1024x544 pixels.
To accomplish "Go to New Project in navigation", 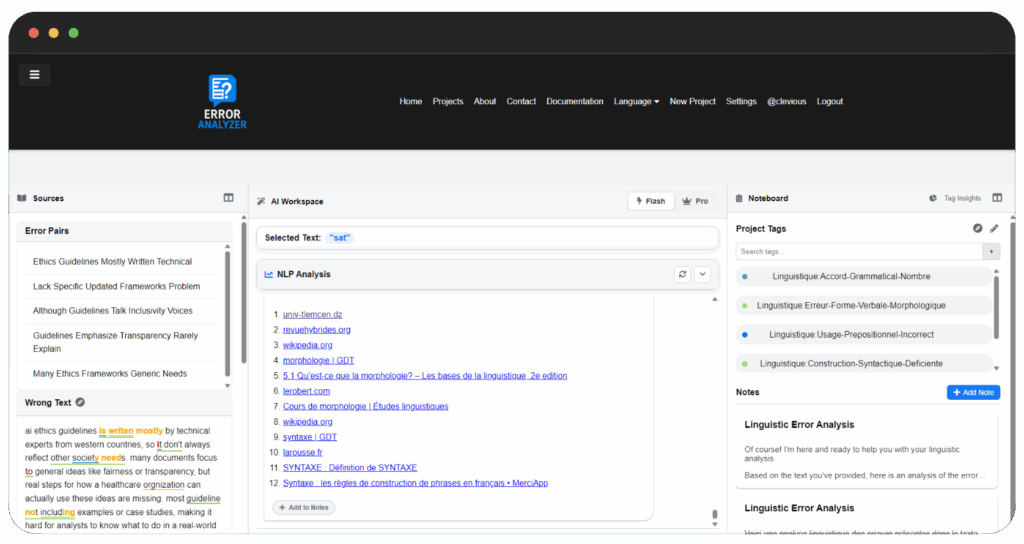I will [692, 102].
